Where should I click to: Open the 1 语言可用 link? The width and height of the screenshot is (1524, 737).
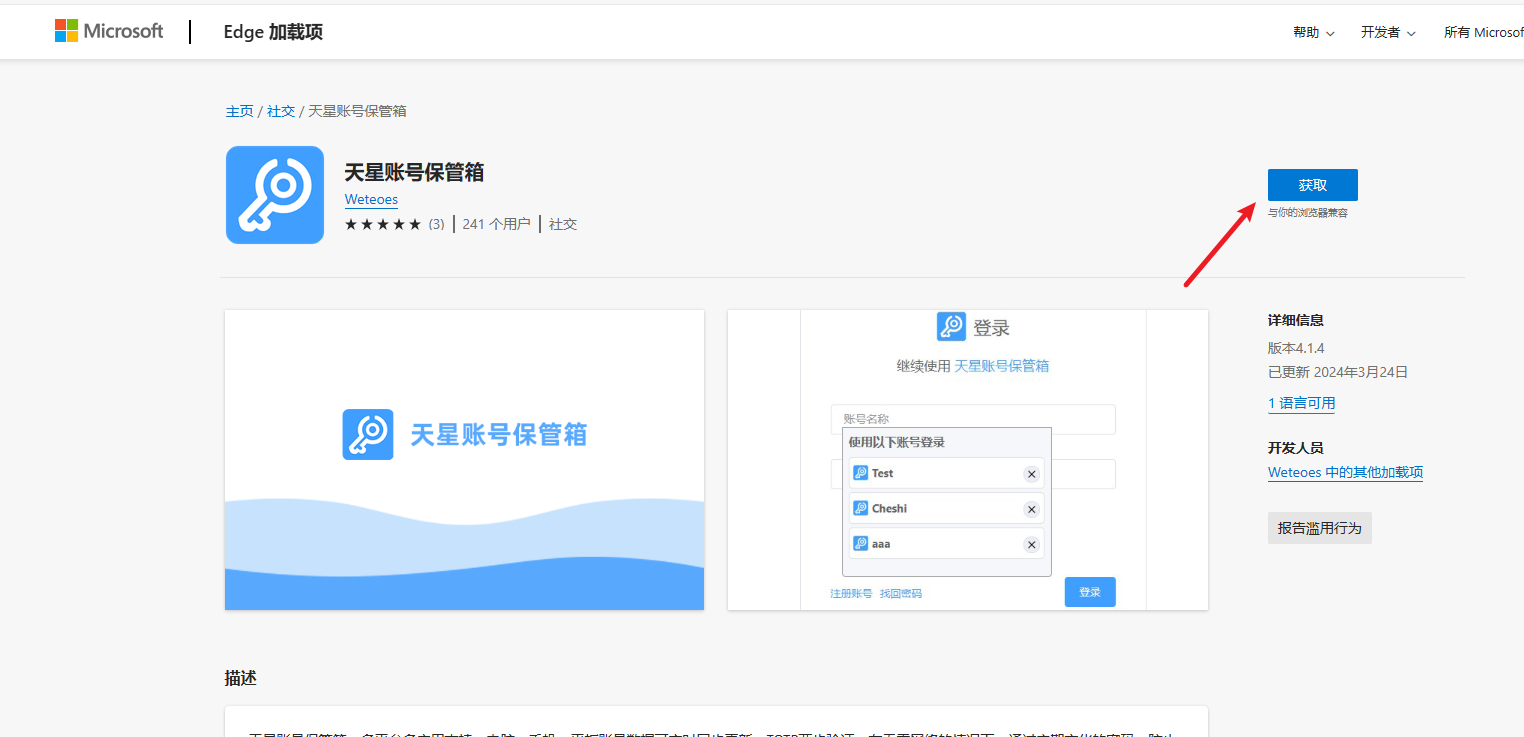pos(1301,403)
